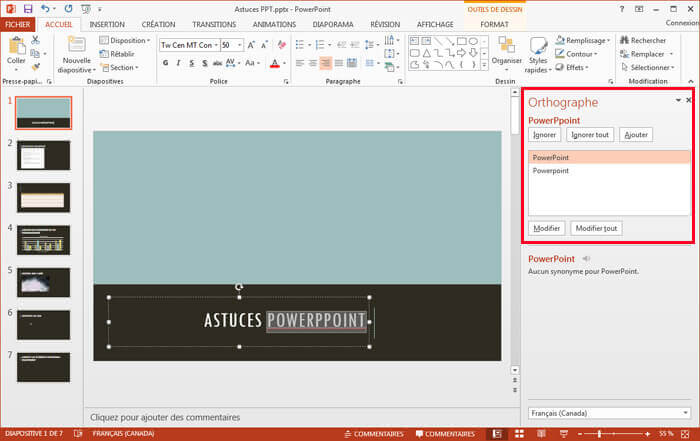Undo the last action
This screenshot has width=700, height=441.
coord(45,8)
